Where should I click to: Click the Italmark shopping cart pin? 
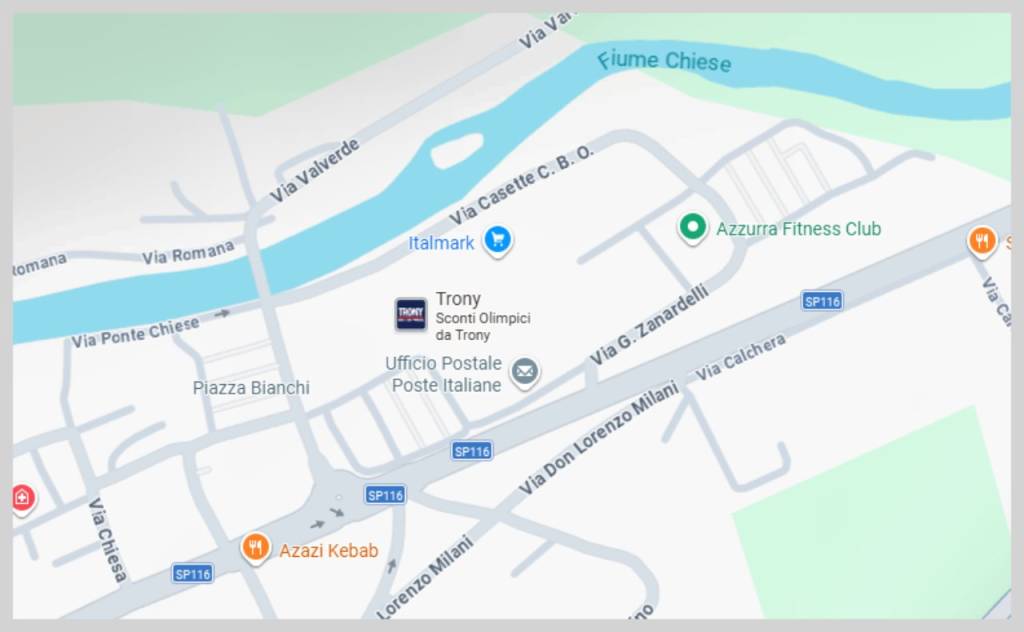tap(498, 240)
